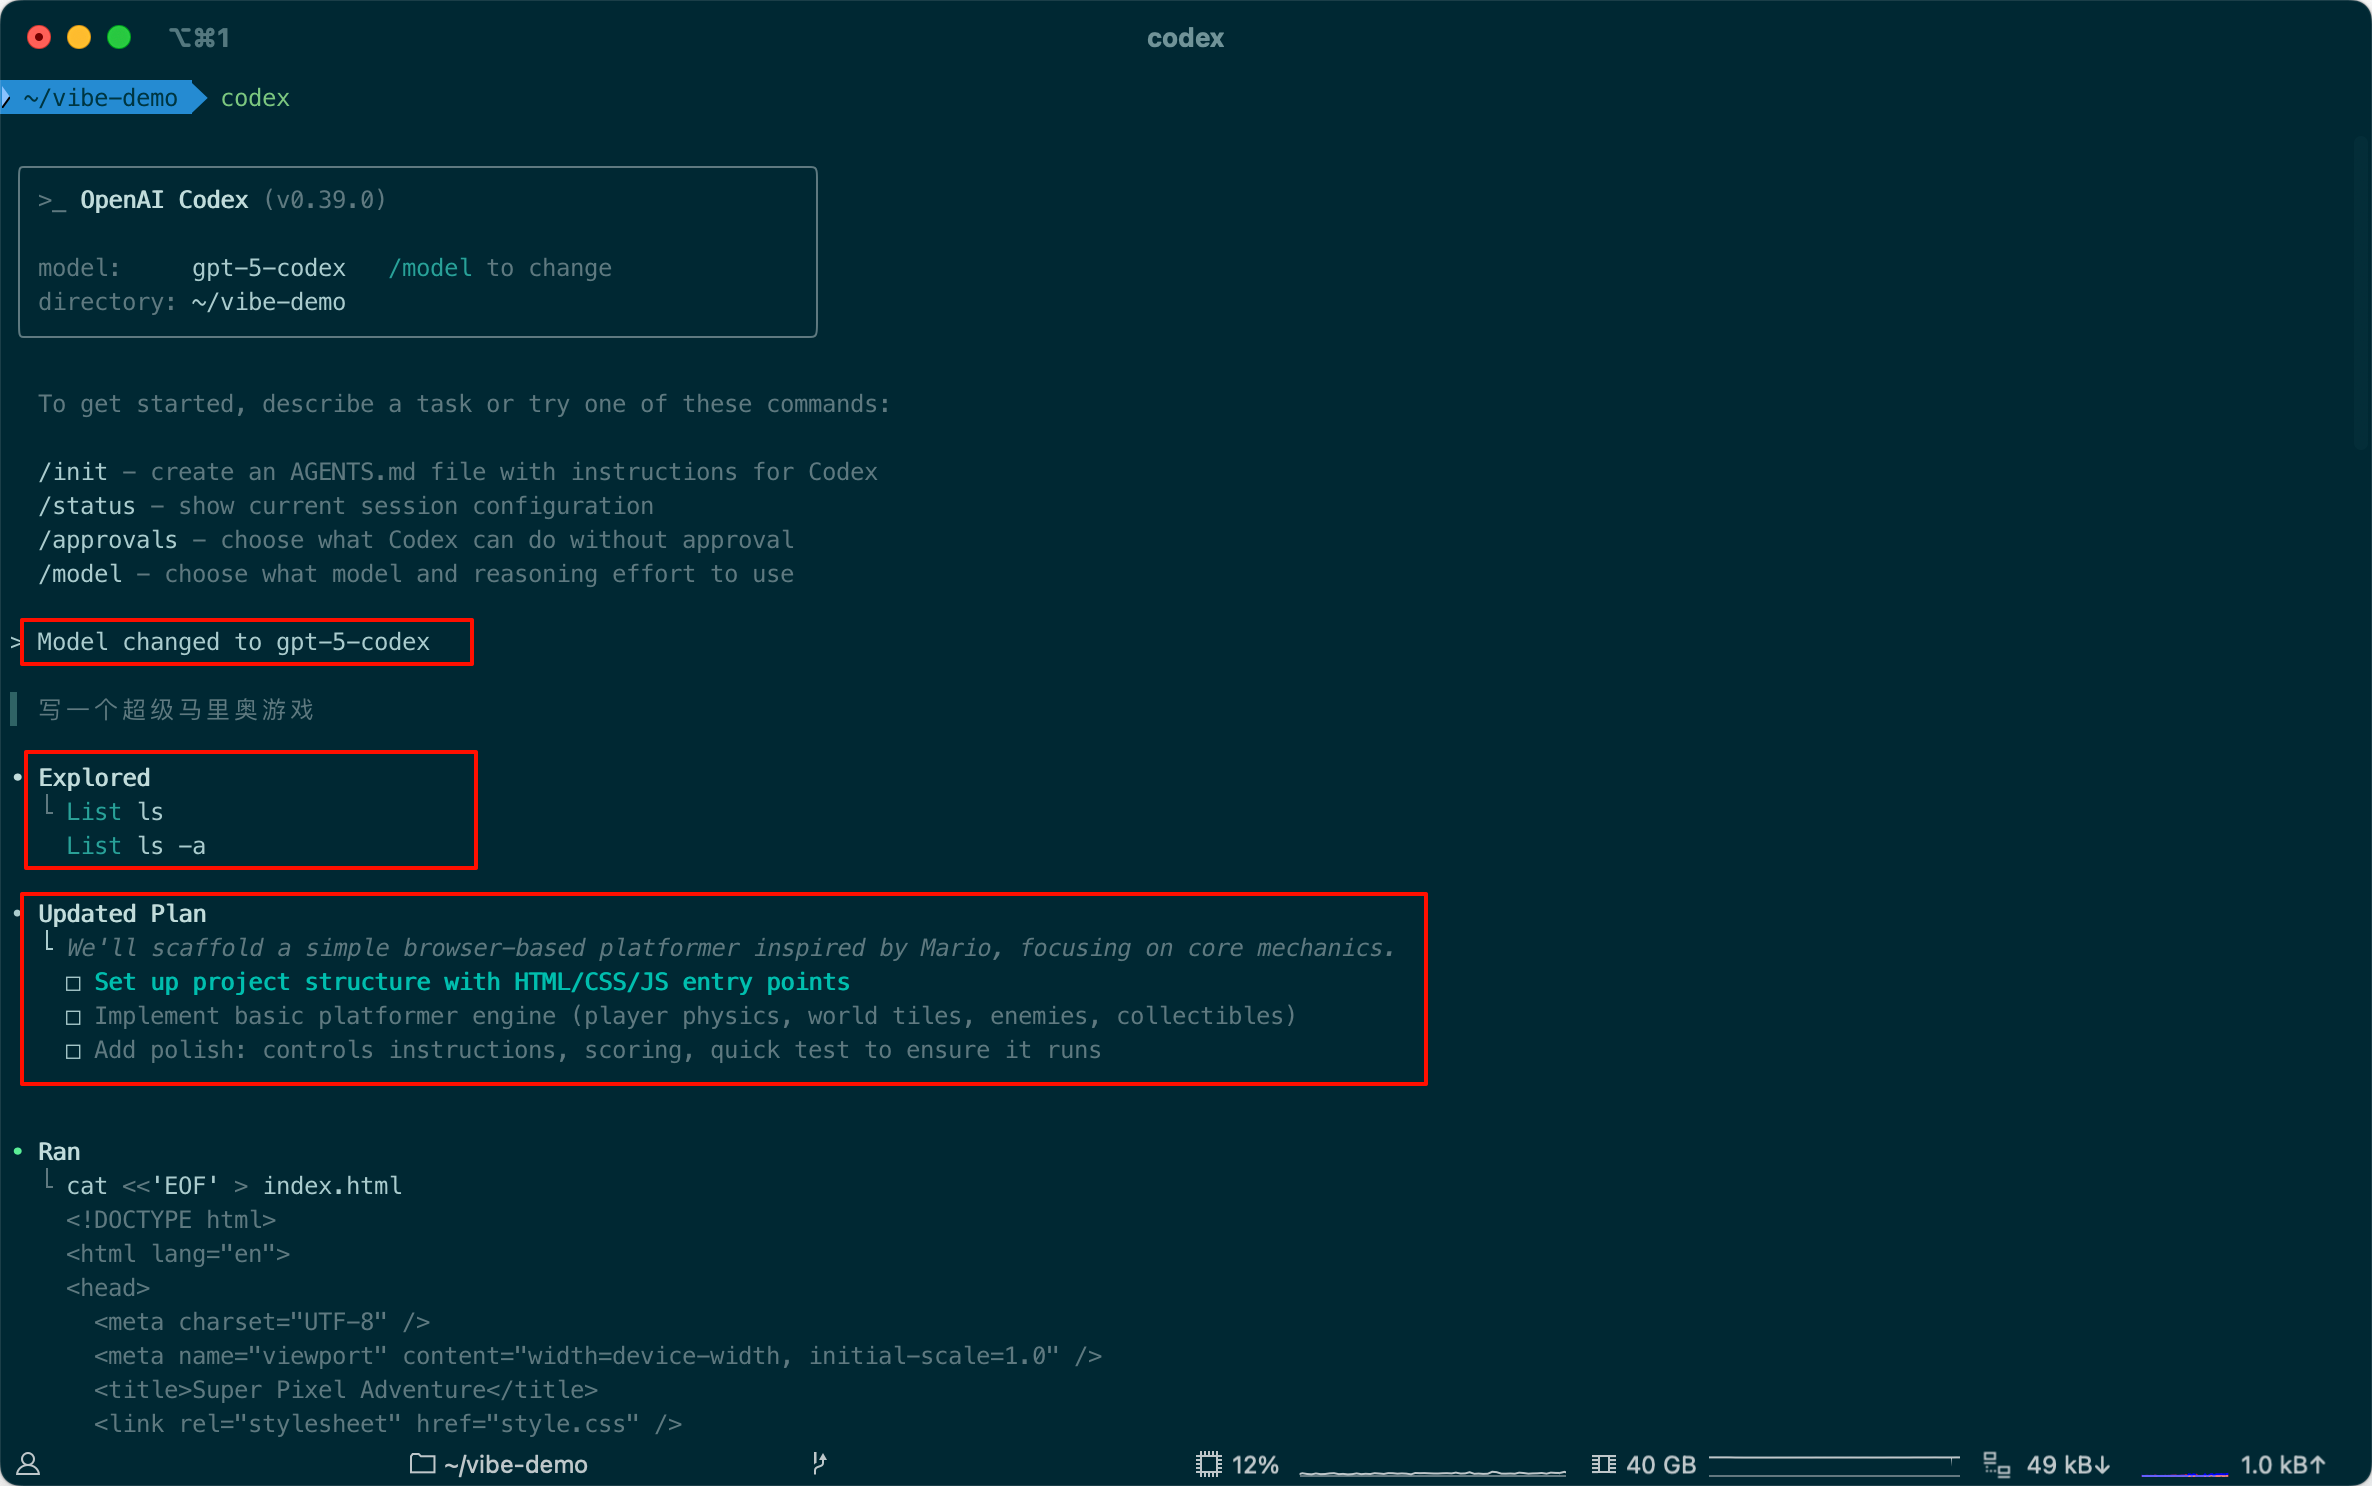Click the <html lang="en"> line
The height and width of the screenshot is (1486, 2372).
point(178,1254)
